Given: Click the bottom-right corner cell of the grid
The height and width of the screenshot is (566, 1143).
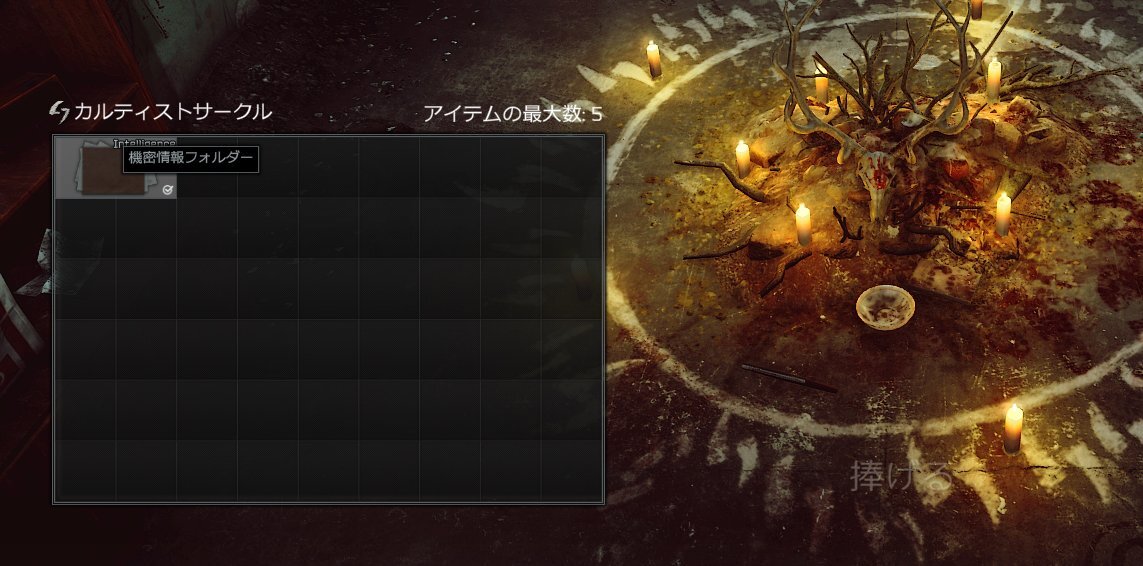Looking at the screenshot, I should (572, 470).
